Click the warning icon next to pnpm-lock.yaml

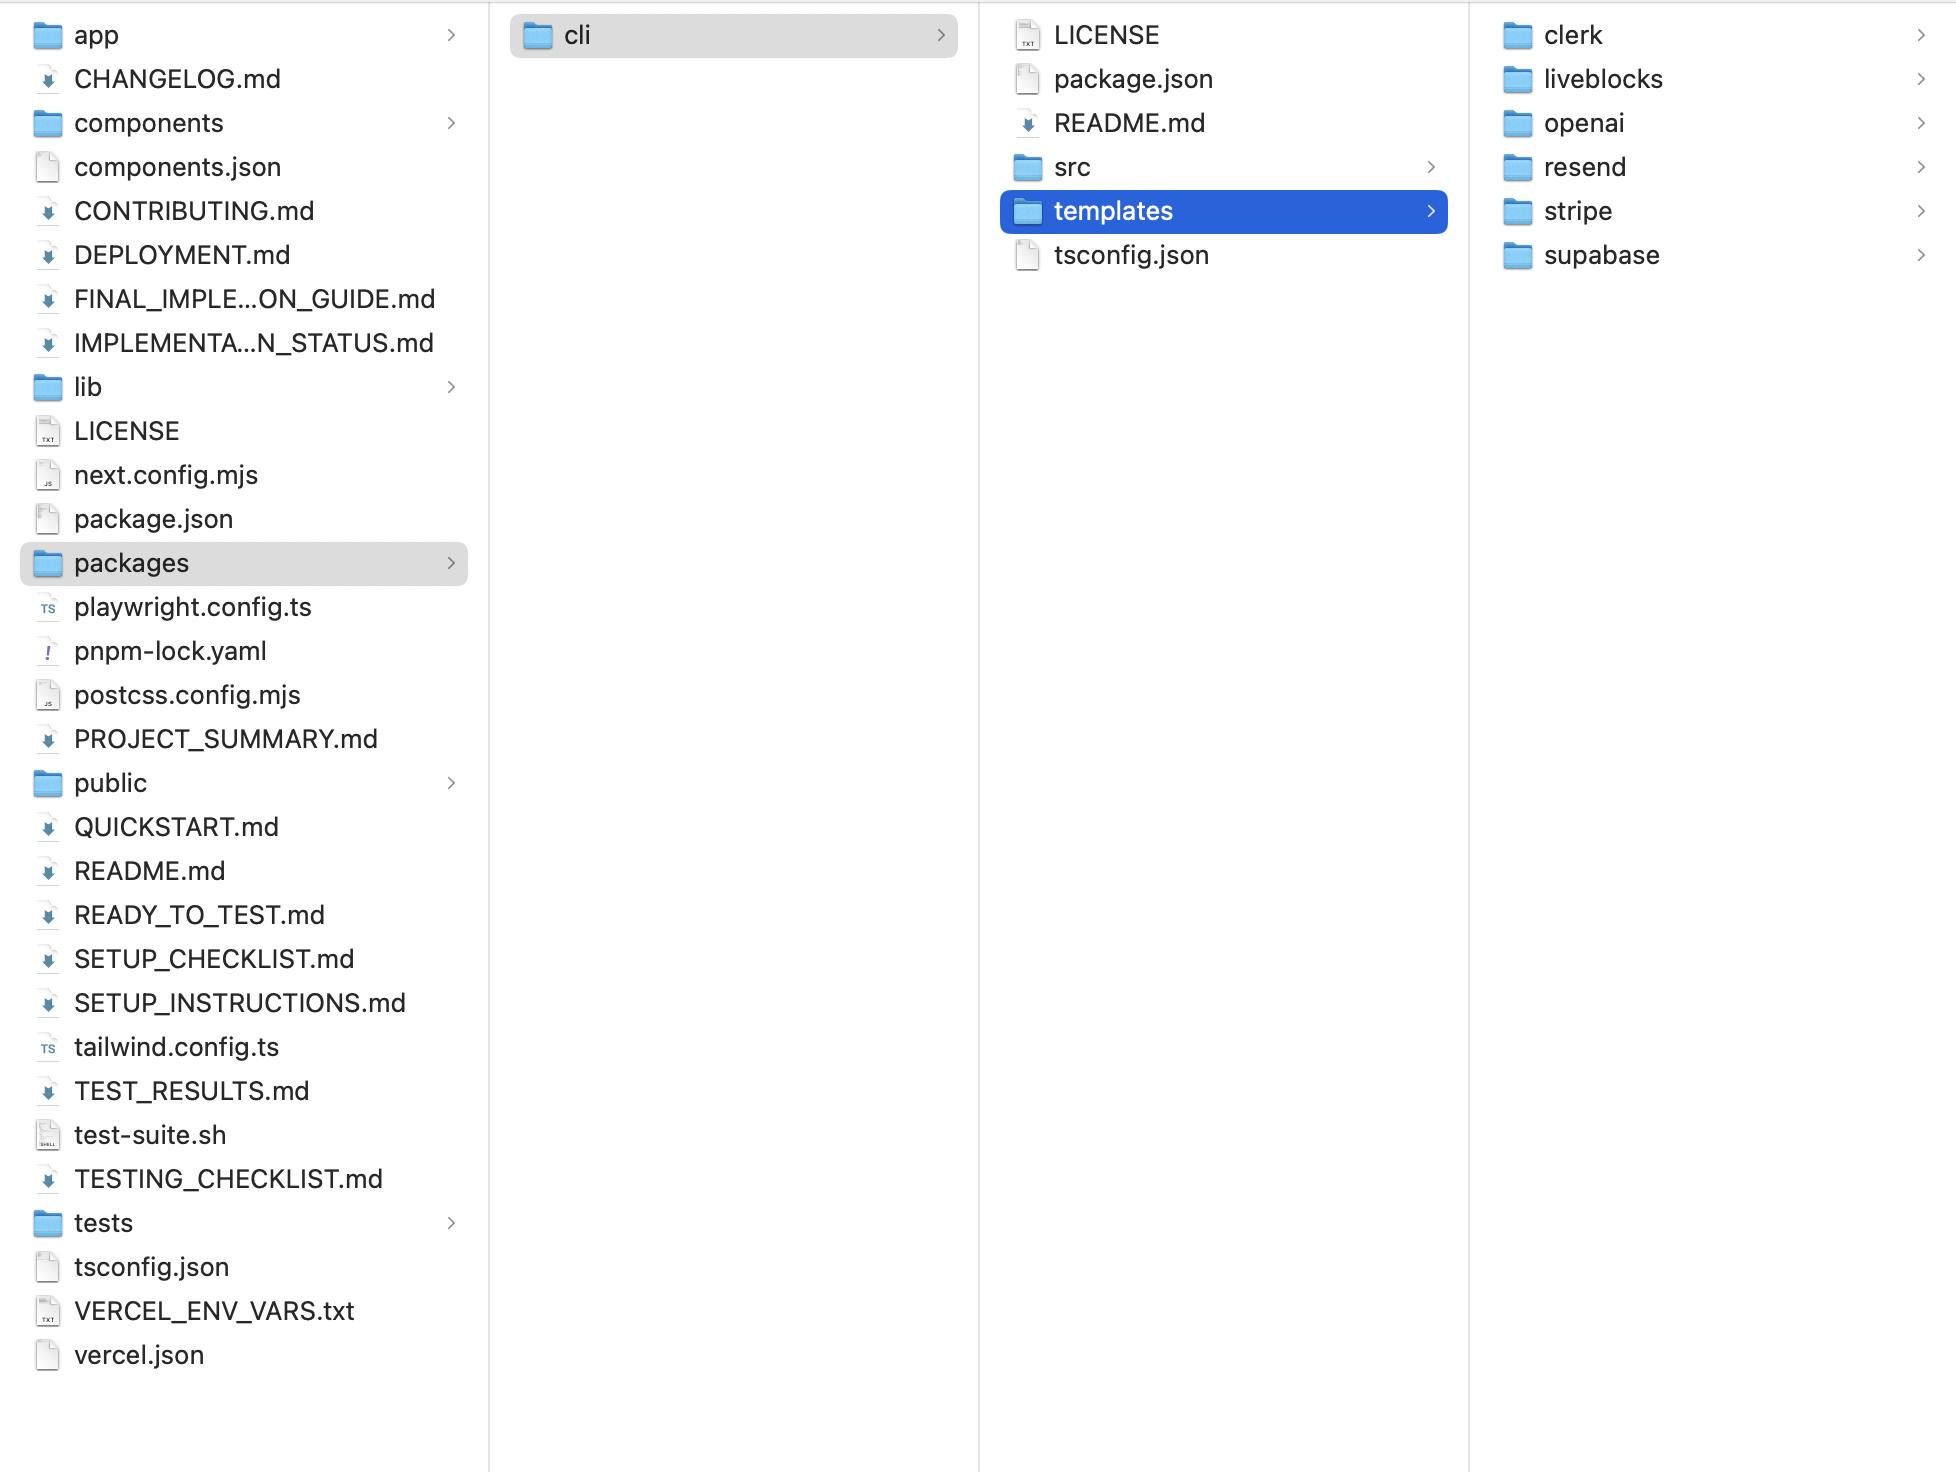47,651
